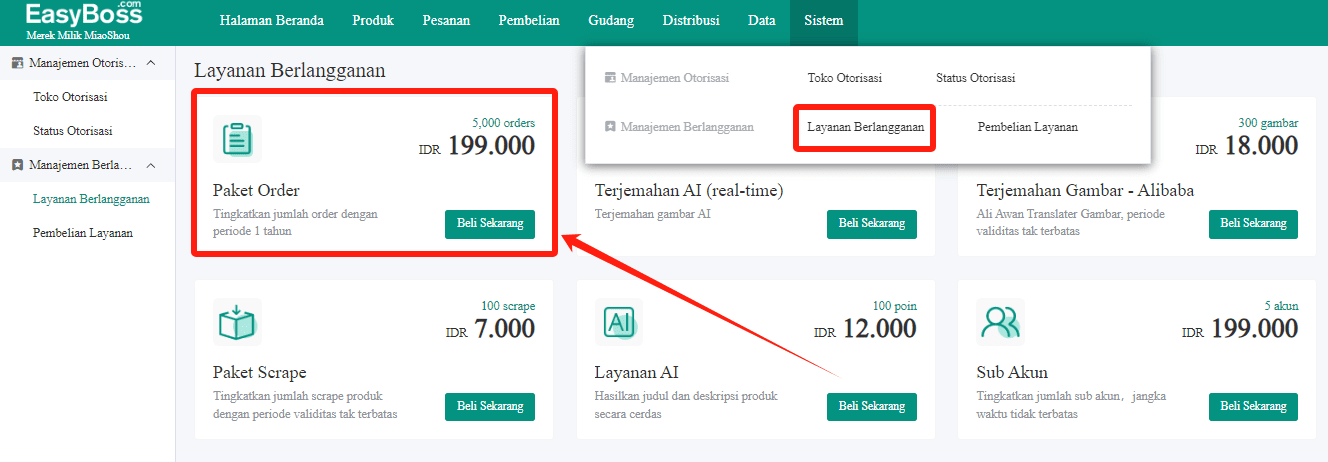Open the Gudang menu

pos(611,21)
